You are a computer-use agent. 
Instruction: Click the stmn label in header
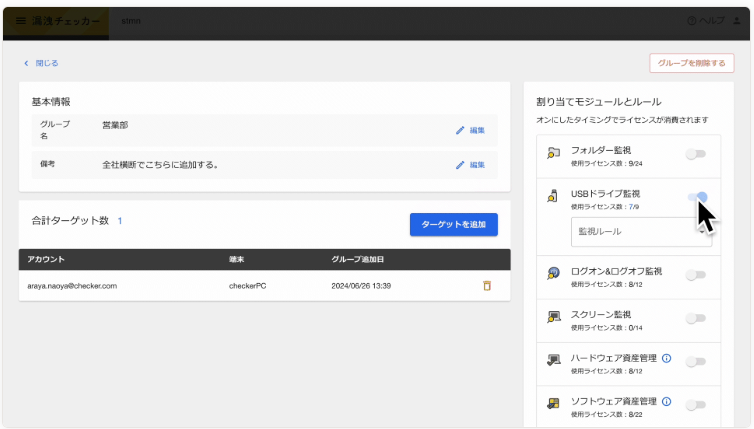pyautogui.click(x=131, y=21)
